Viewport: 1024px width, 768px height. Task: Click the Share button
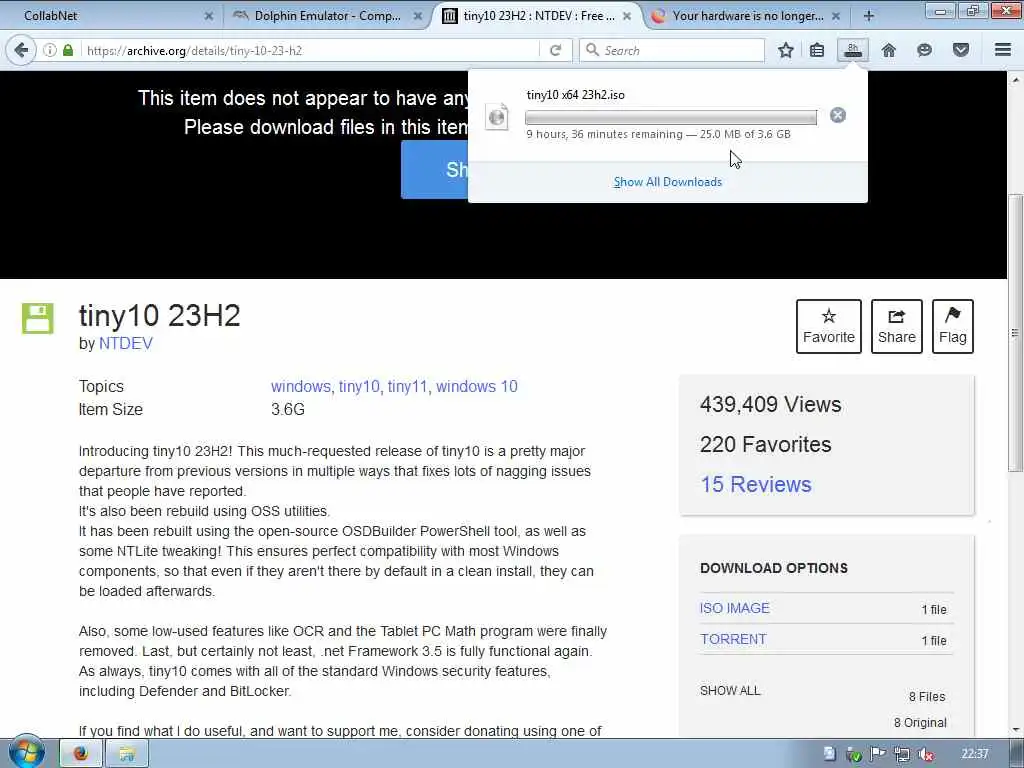[x=897, y=327]
